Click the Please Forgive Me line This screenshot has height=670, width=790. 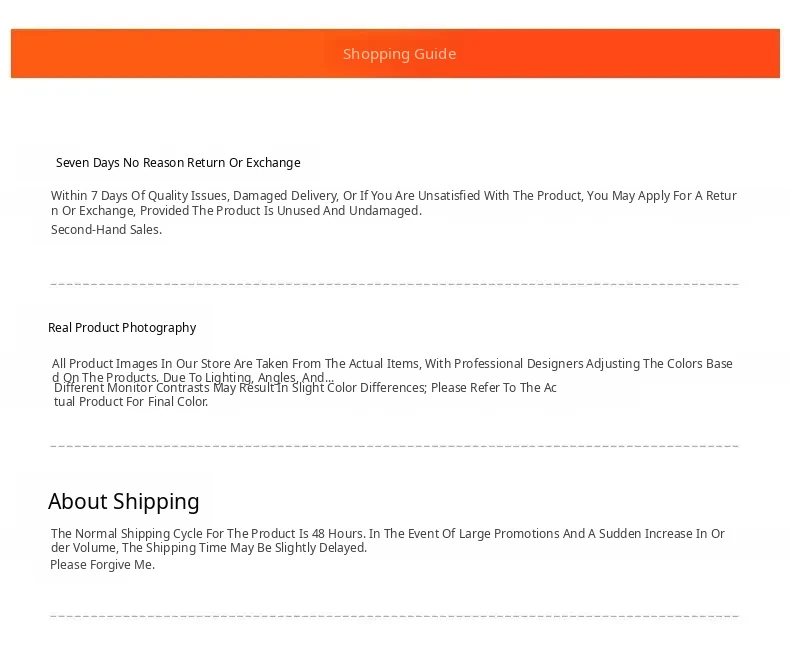click(102, 565)
